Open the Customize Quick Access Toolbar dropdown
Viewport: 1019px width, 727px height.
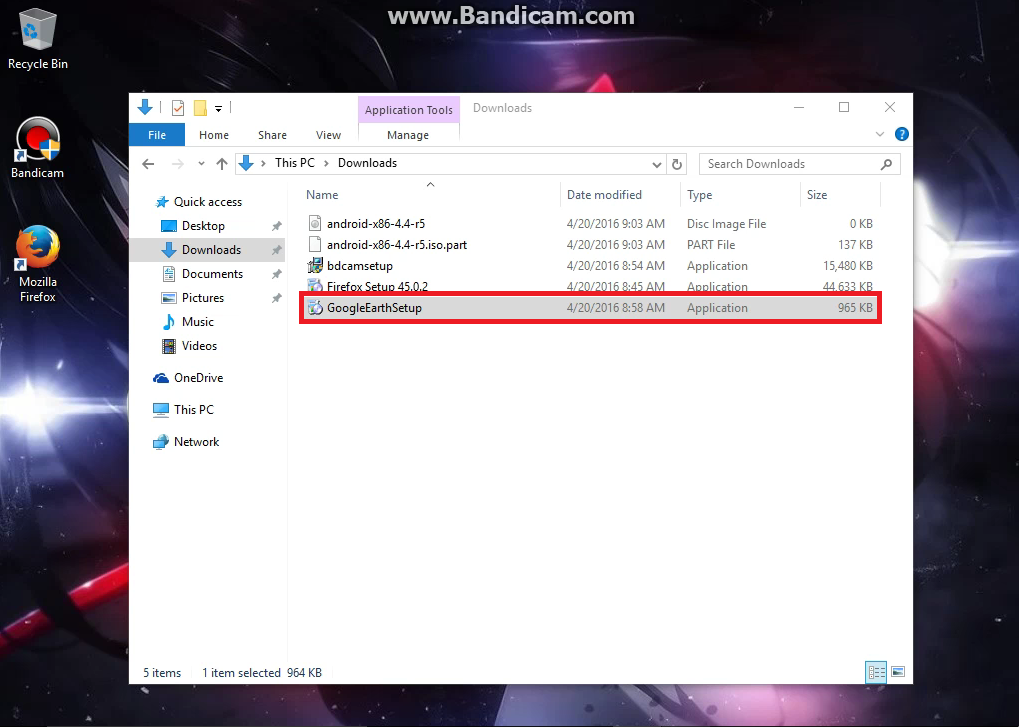point(218,108)
